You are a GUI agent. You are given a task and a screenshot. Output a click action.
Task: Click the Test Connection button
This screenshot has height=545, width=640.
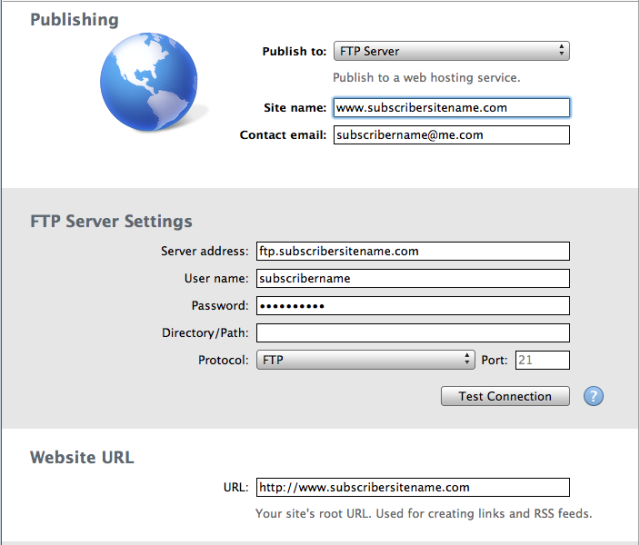(505, 396)
